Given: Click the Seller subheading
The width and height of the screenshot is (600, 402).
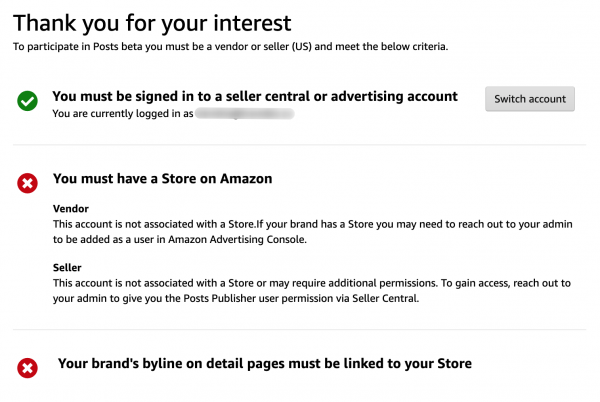Looking at the screenshot, I should tap(68, 268).
